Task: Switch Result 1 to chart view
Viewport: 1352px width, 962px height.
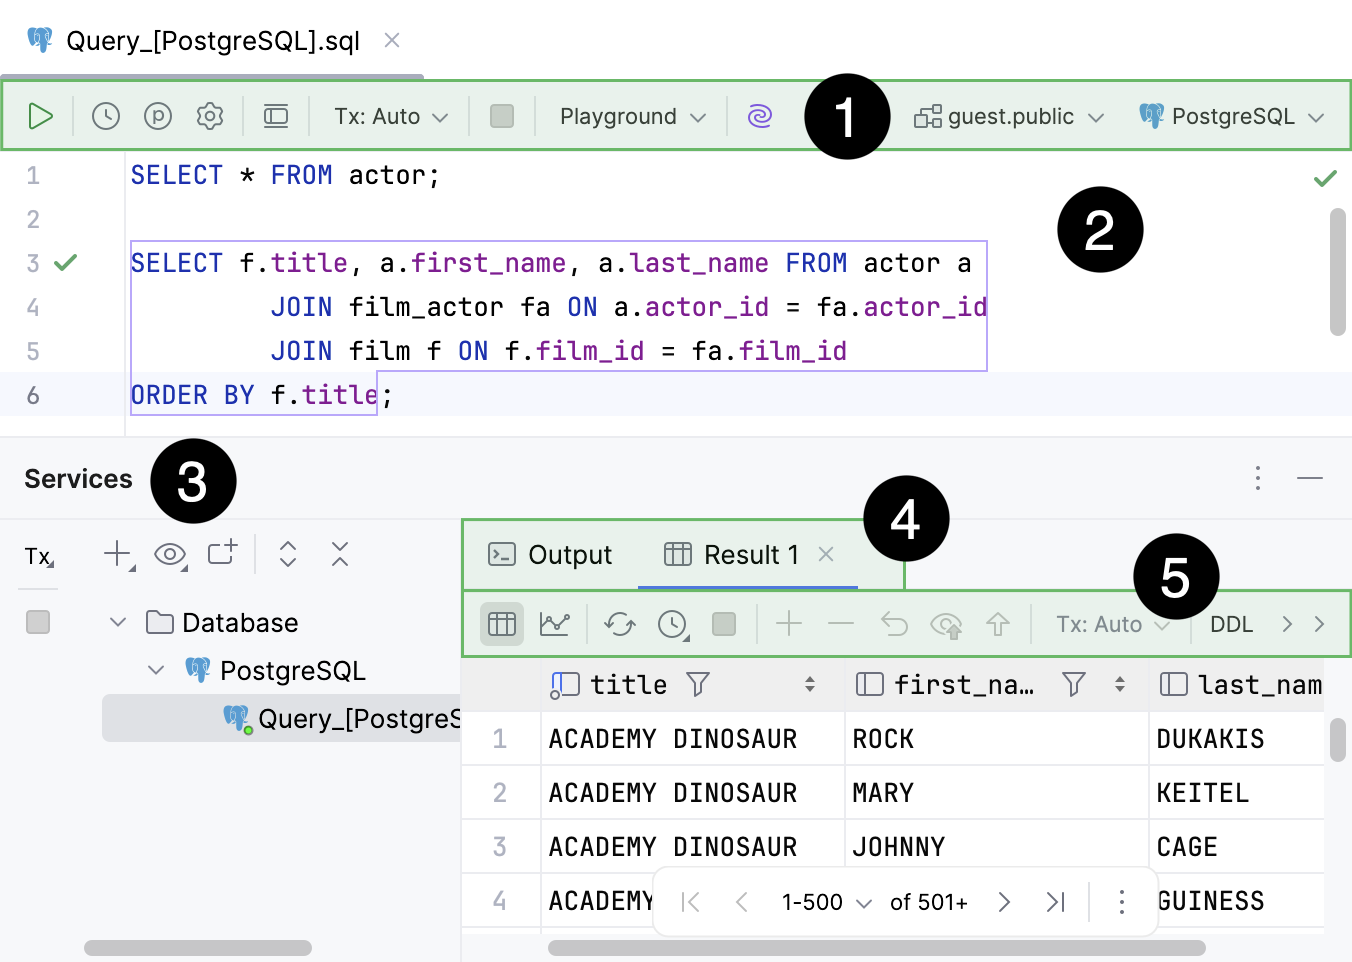Action: [555, 623]
